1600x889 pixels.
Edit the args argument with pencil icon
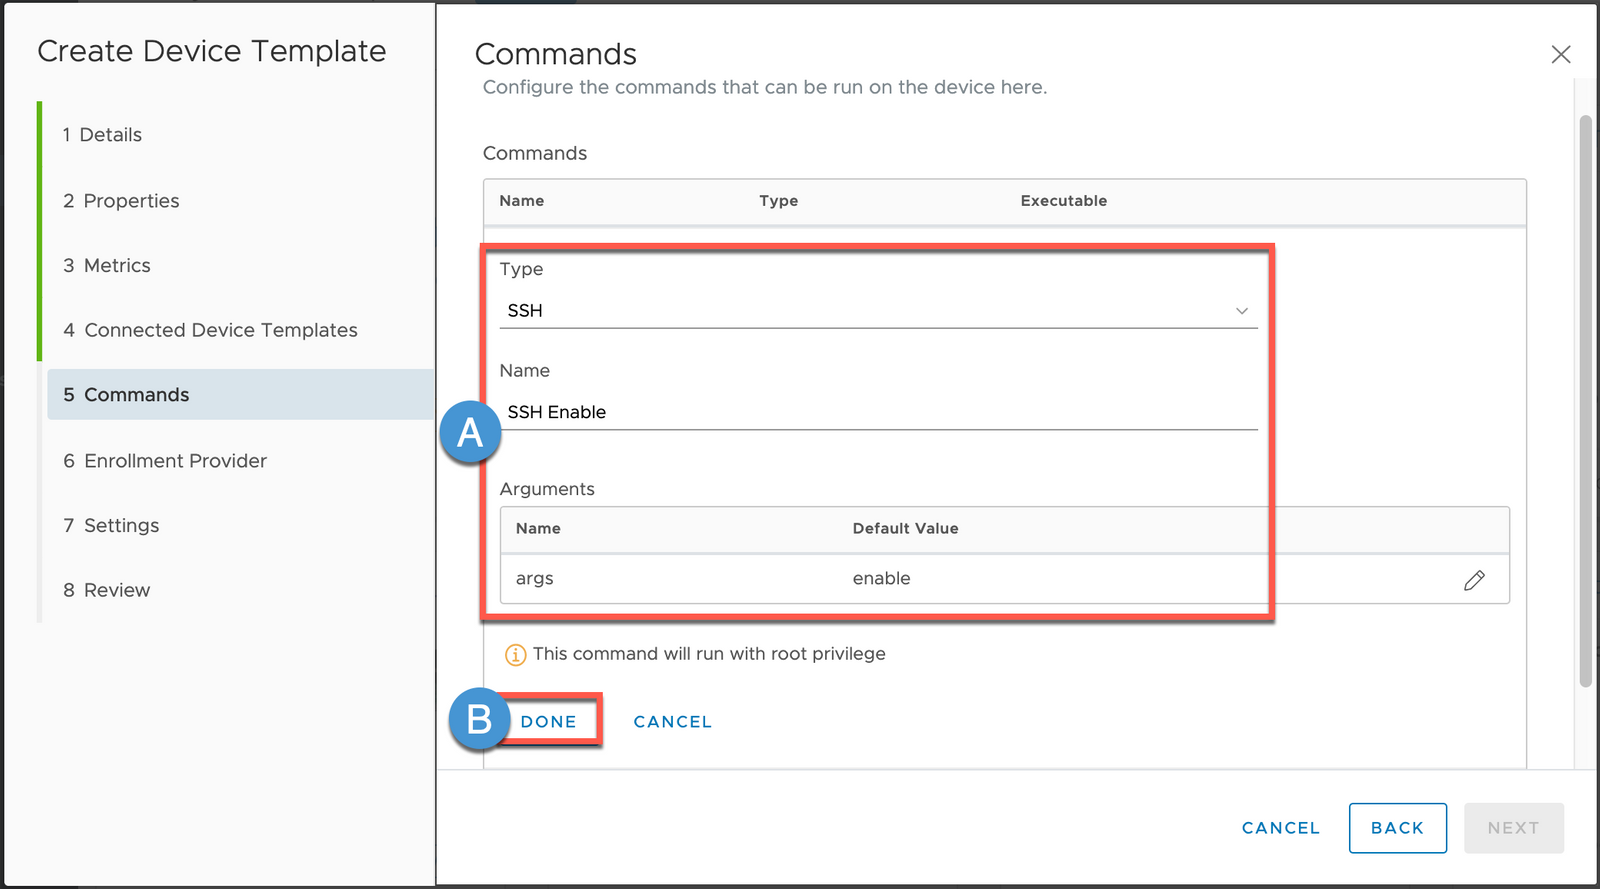[1474, 580]
